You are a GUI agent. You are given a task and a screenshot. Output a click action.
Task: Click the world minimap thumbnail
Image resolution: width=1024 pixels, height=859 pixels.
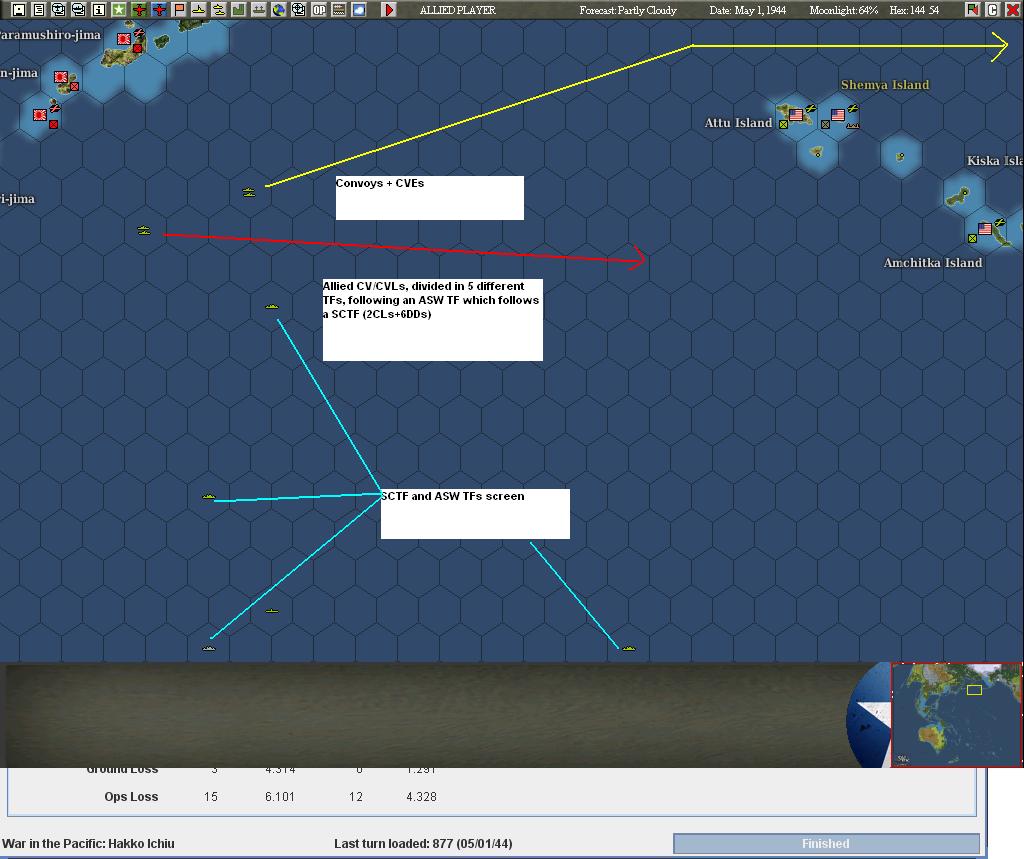[956, 714]
